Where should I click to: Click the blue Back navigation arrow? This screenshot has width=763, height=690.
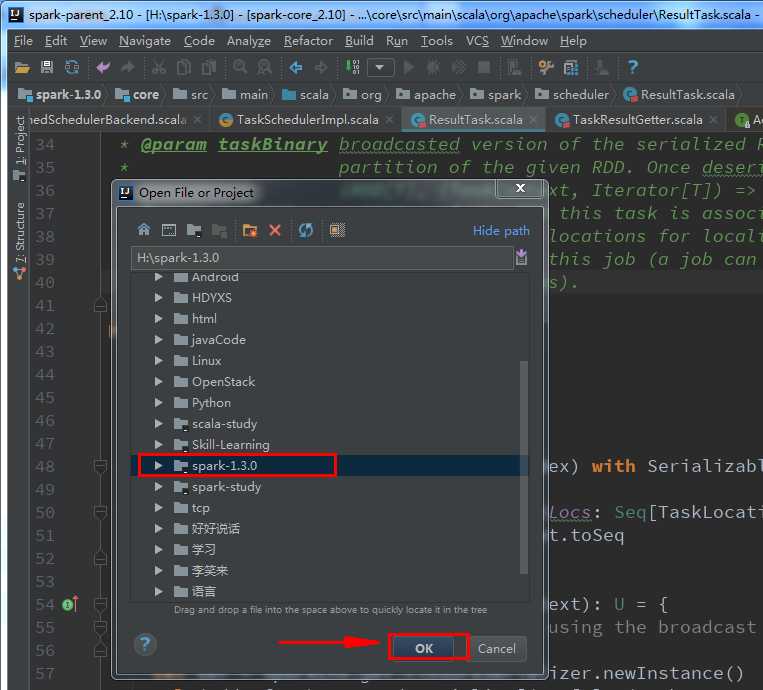295,67
